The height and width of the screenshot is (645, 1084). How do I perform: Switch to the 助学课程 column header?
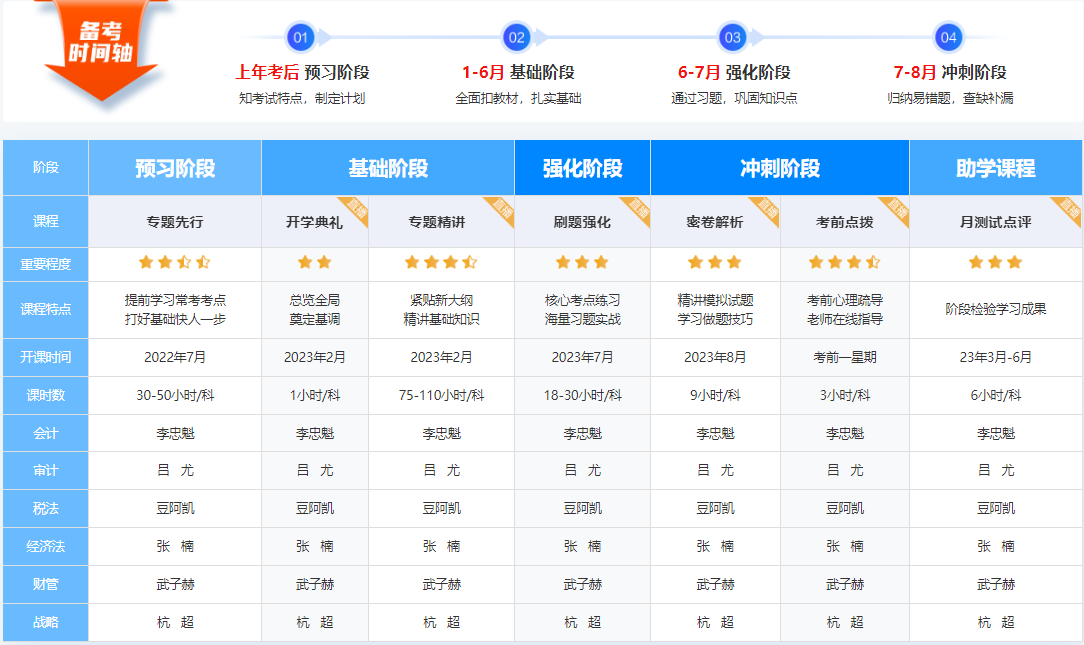pos(995,167)
